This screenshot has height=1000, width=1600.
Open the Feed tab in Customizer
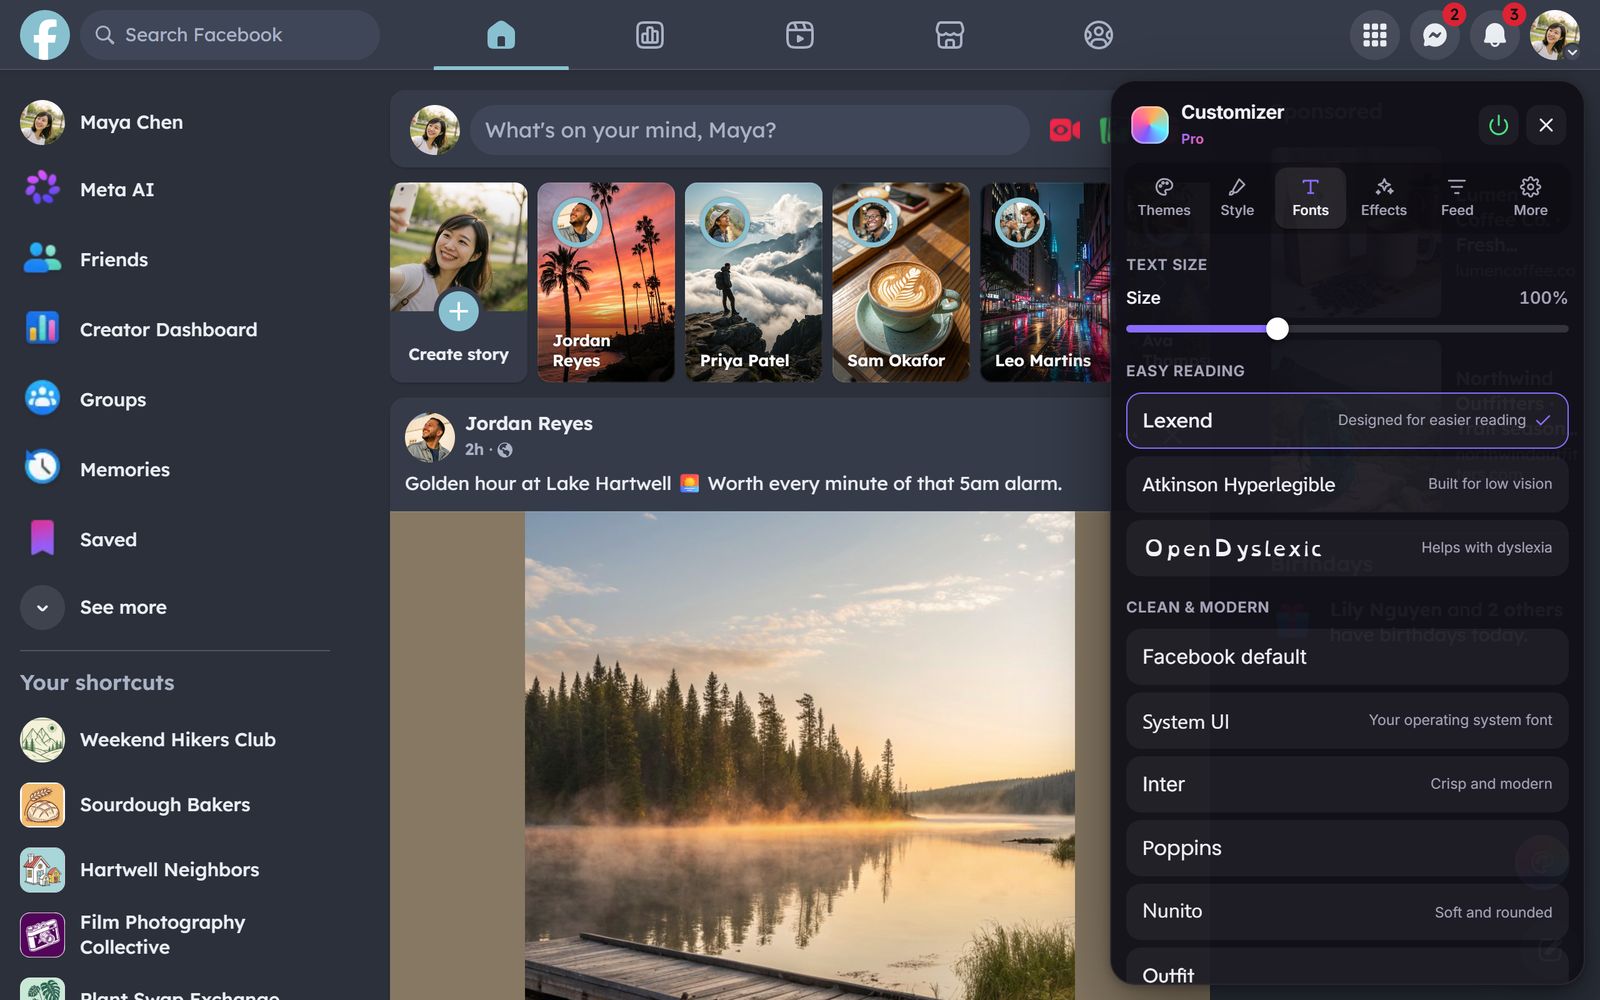[x=1457, y=197]
